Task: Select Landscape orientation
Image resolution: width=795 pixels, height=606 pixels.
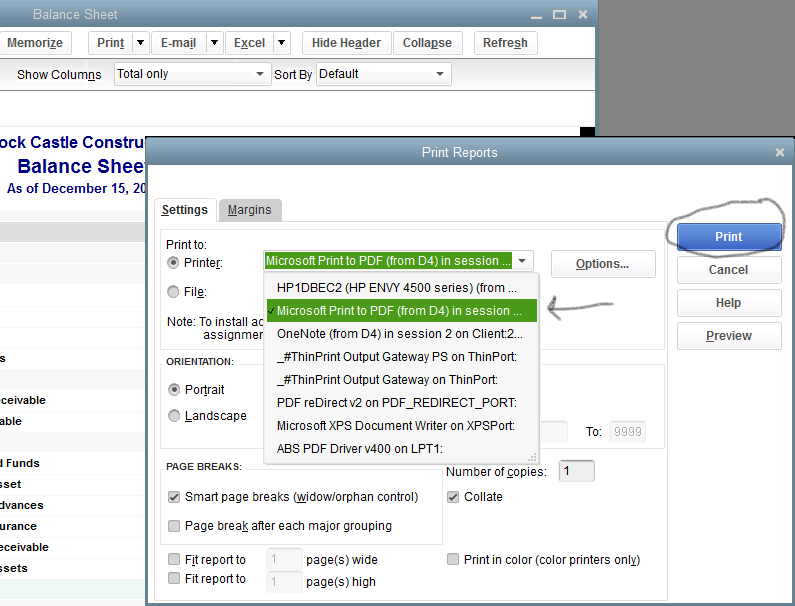Action: click(x=174, y=416)
